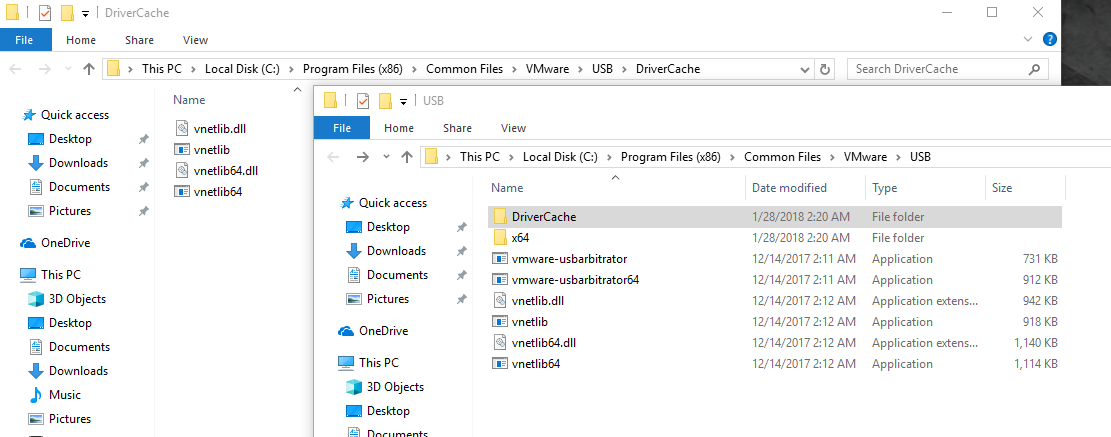
Task: Expand the ribbon in DriverCache window
Action: click(1029, 39)
